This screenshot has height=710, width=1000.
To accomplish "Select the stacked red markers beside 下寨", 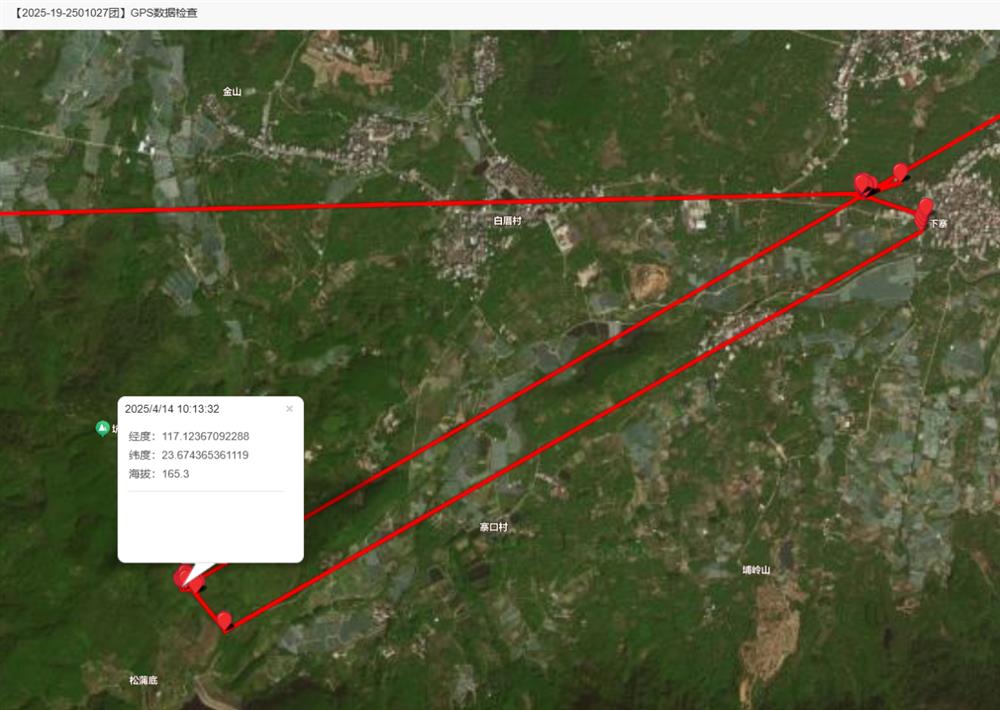I will click(x=923, y=212).
